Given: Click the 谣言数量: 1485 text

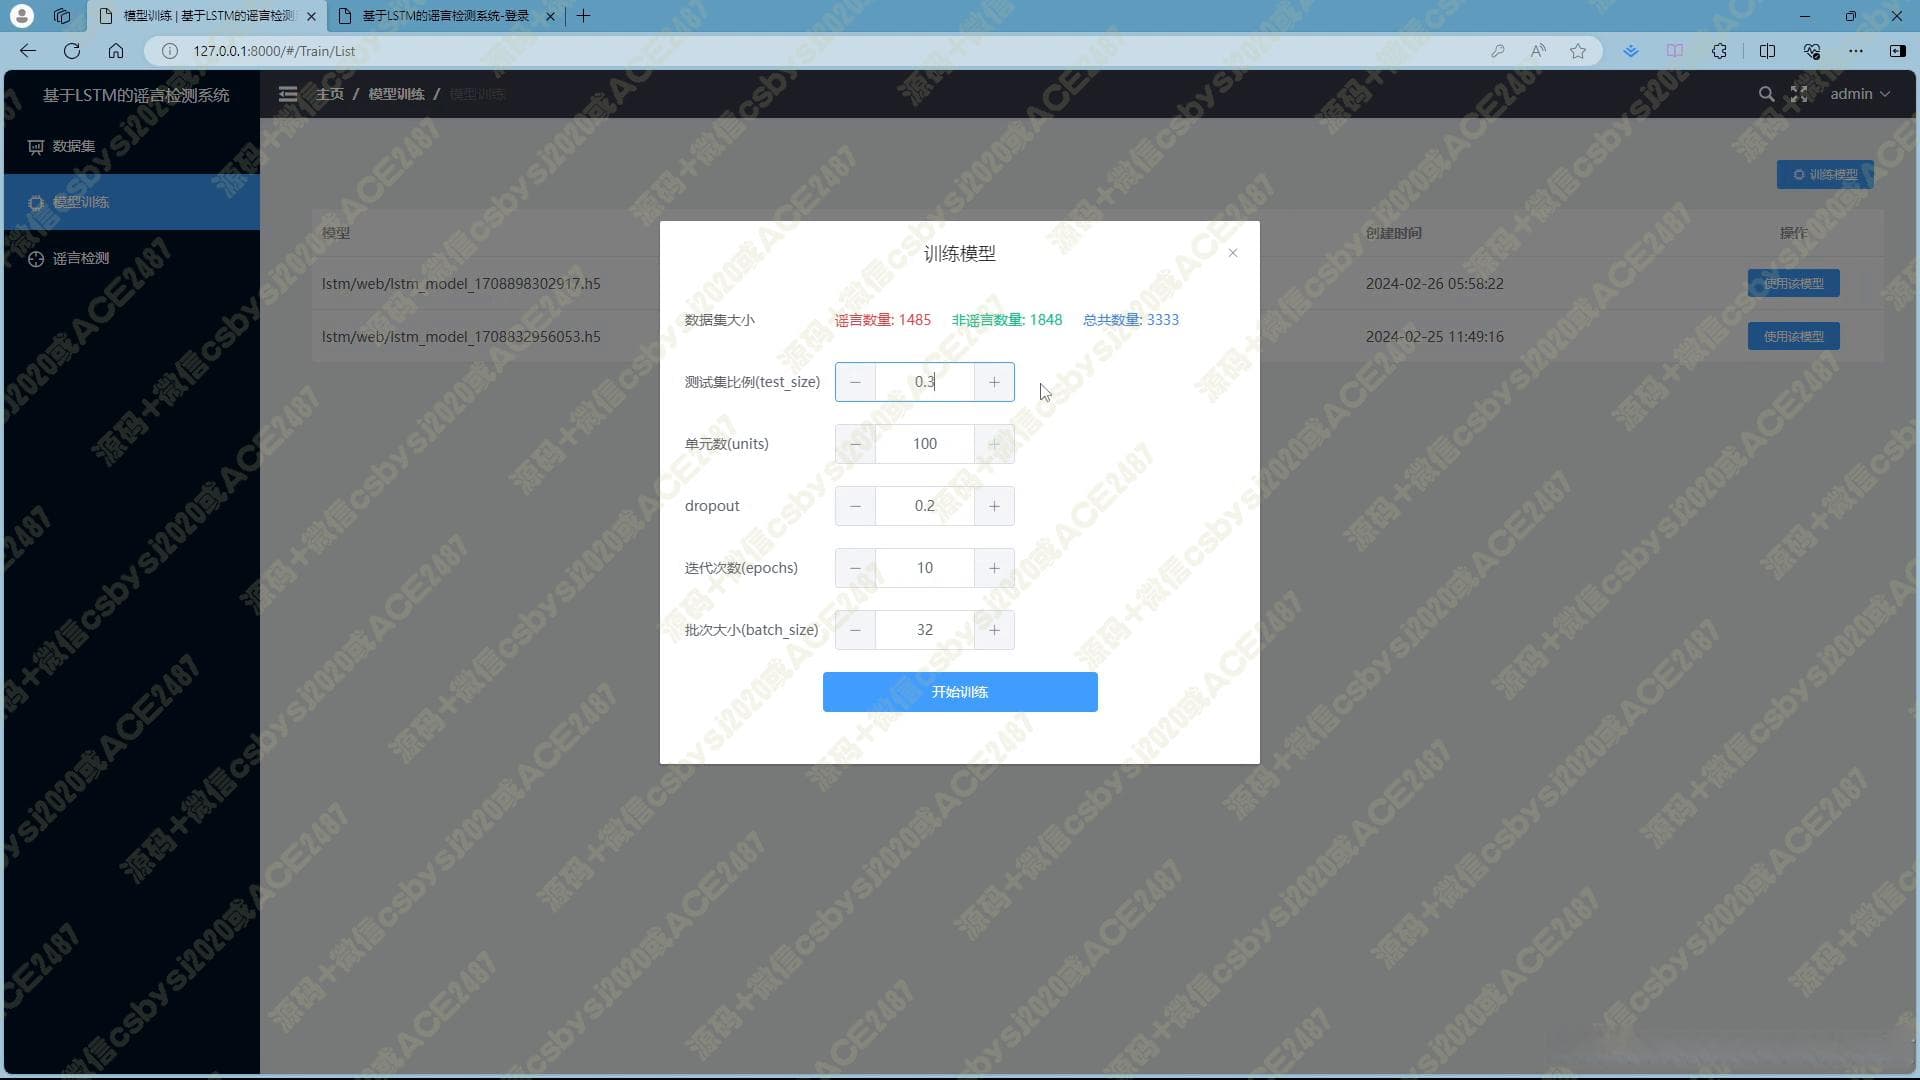Looking at the screenshot, I should [x=883, y=320].
